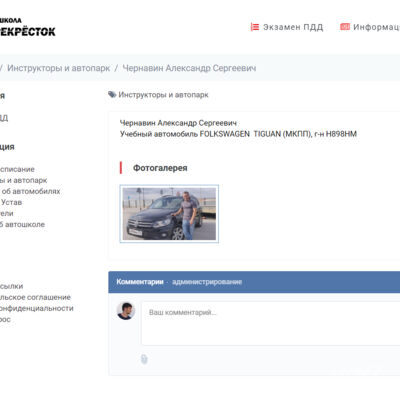Open the пользовательское соглашение sidebar link
Image resolution: width=400 pixels, height=400 pixels.
(x=35, y=297)
